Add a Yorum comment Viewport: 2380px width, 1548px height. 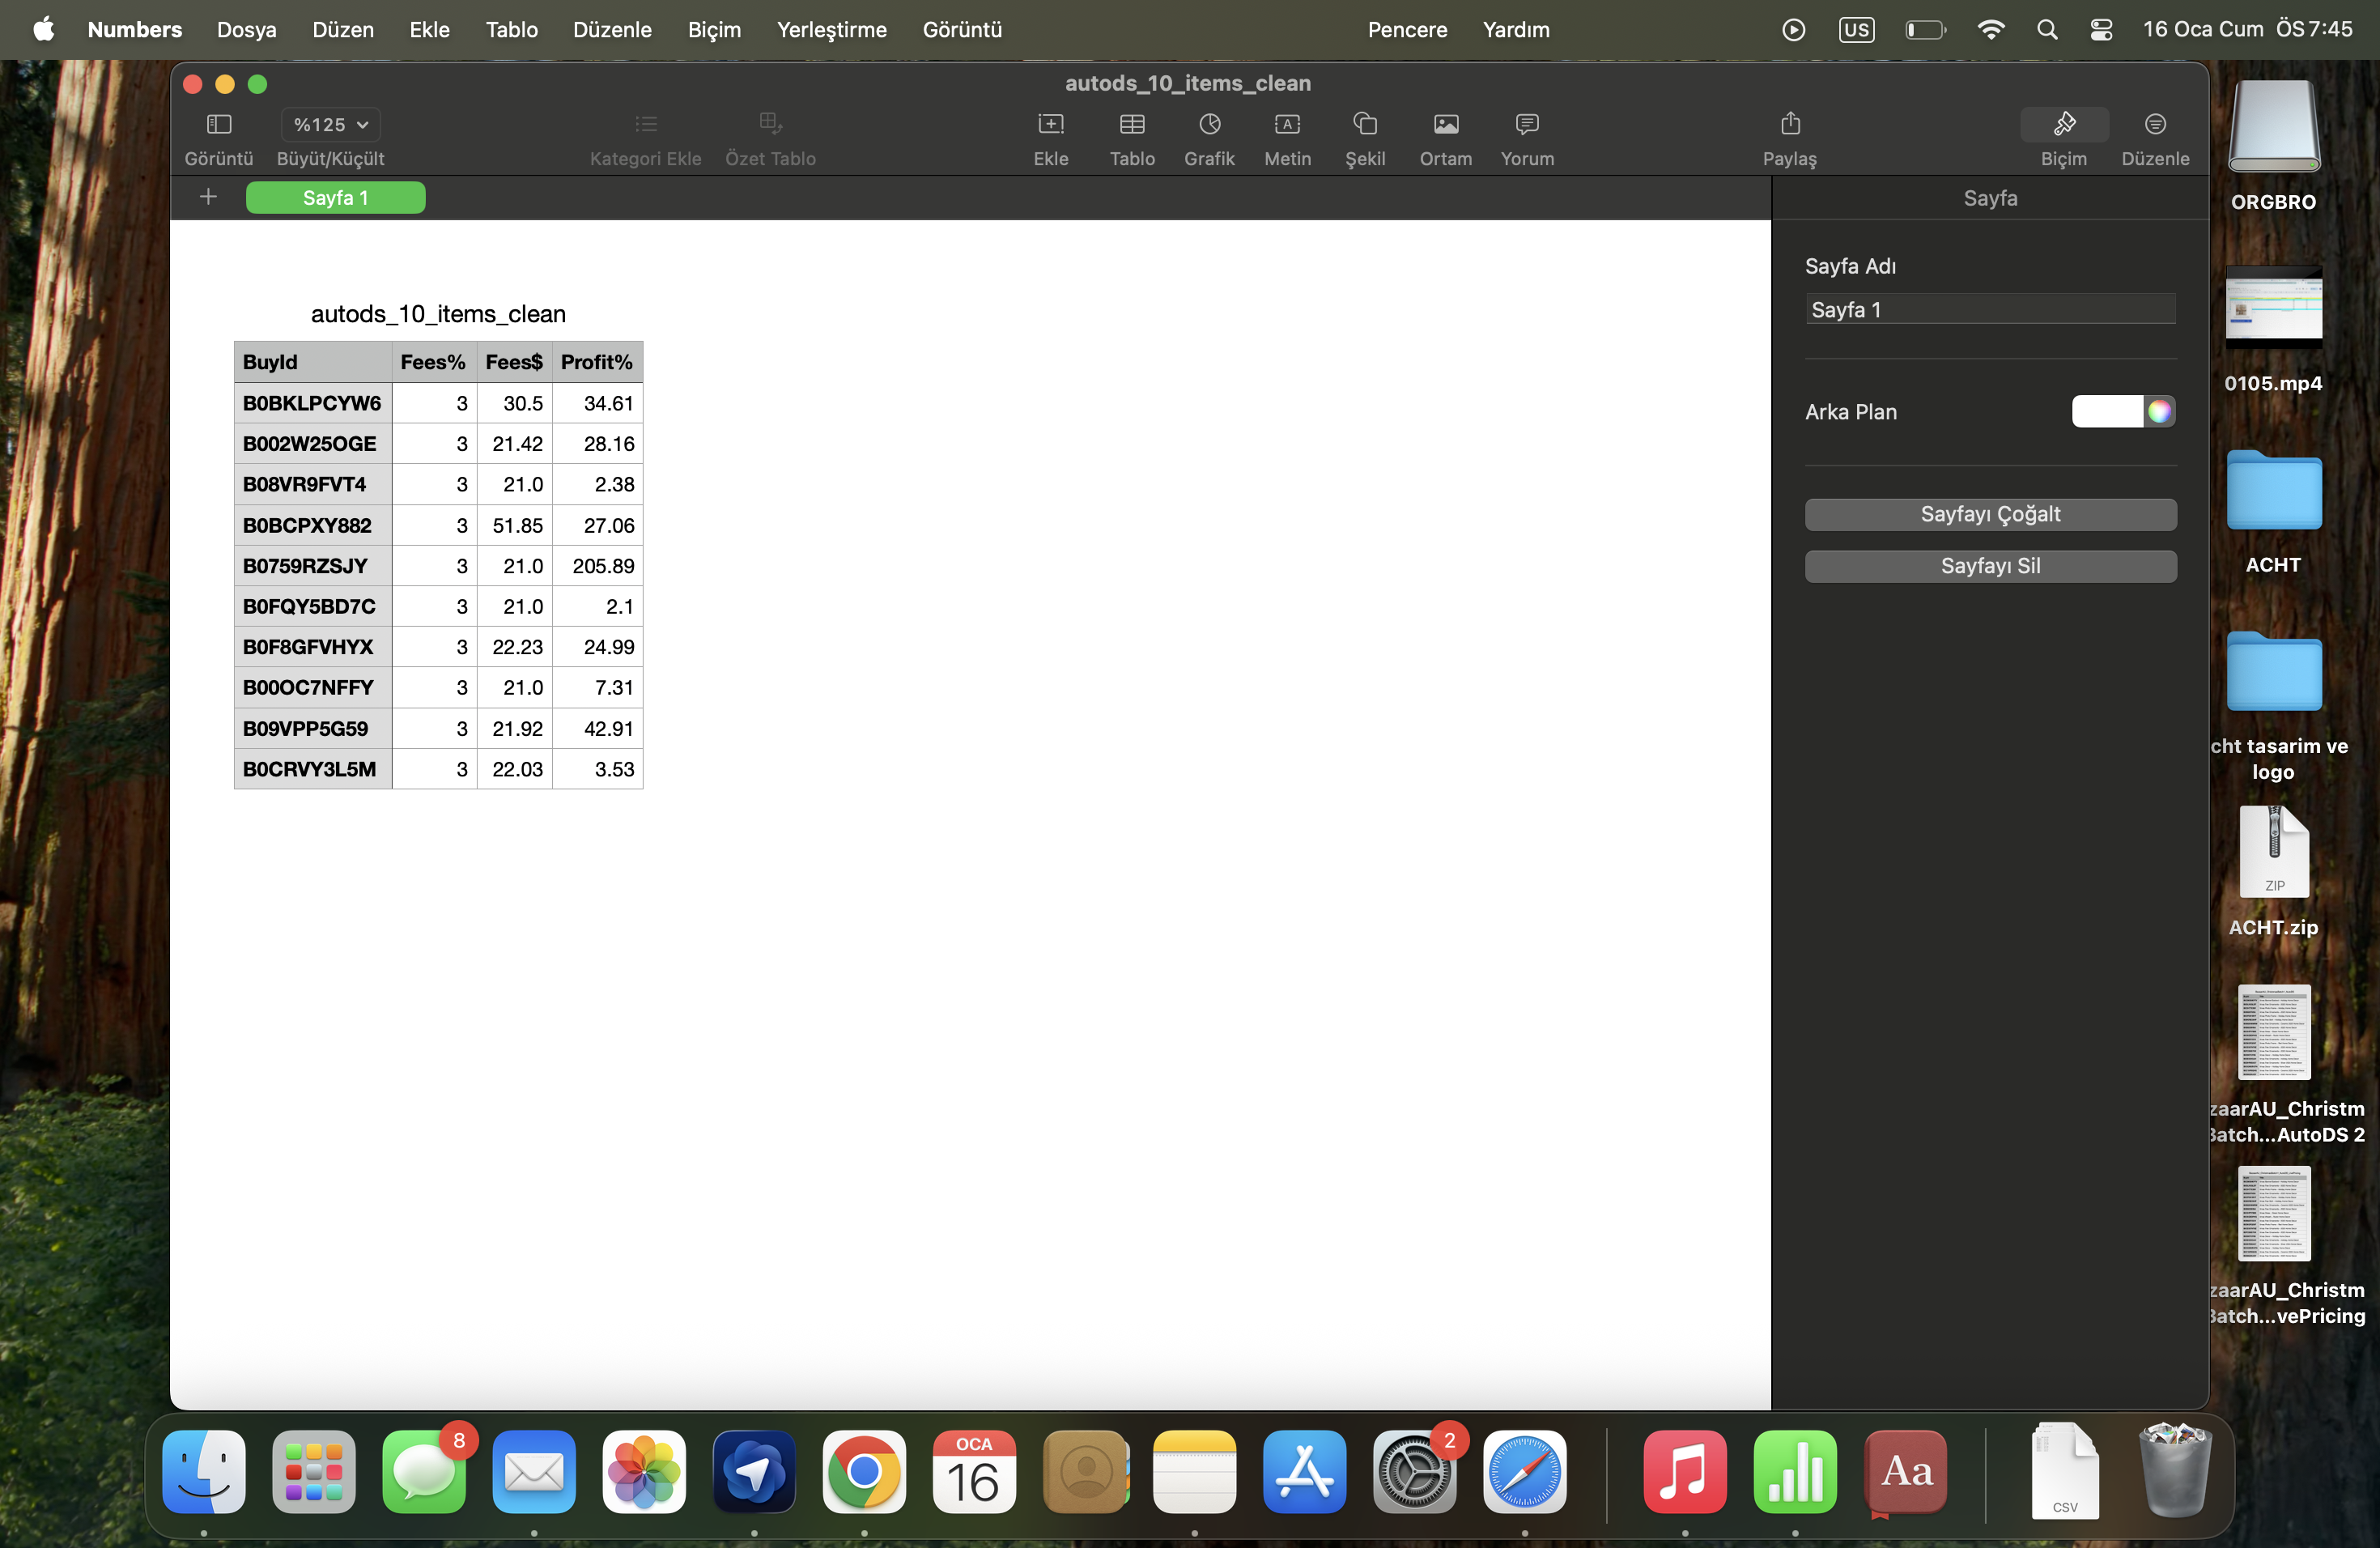tap(1527, 124)
